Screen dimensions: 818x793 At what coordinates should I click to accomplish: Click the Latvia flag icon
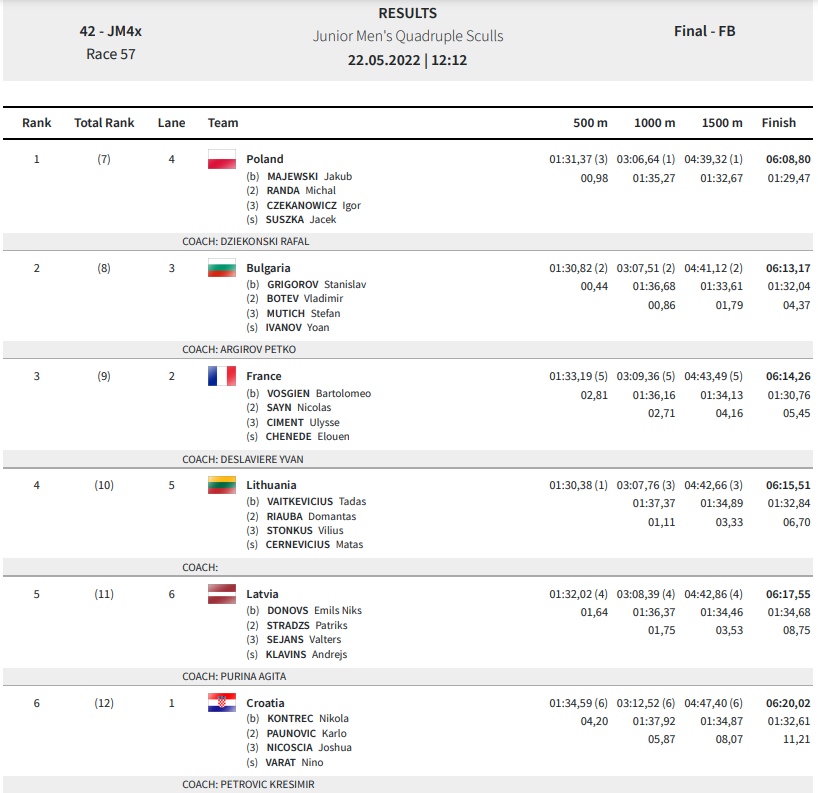222,594
